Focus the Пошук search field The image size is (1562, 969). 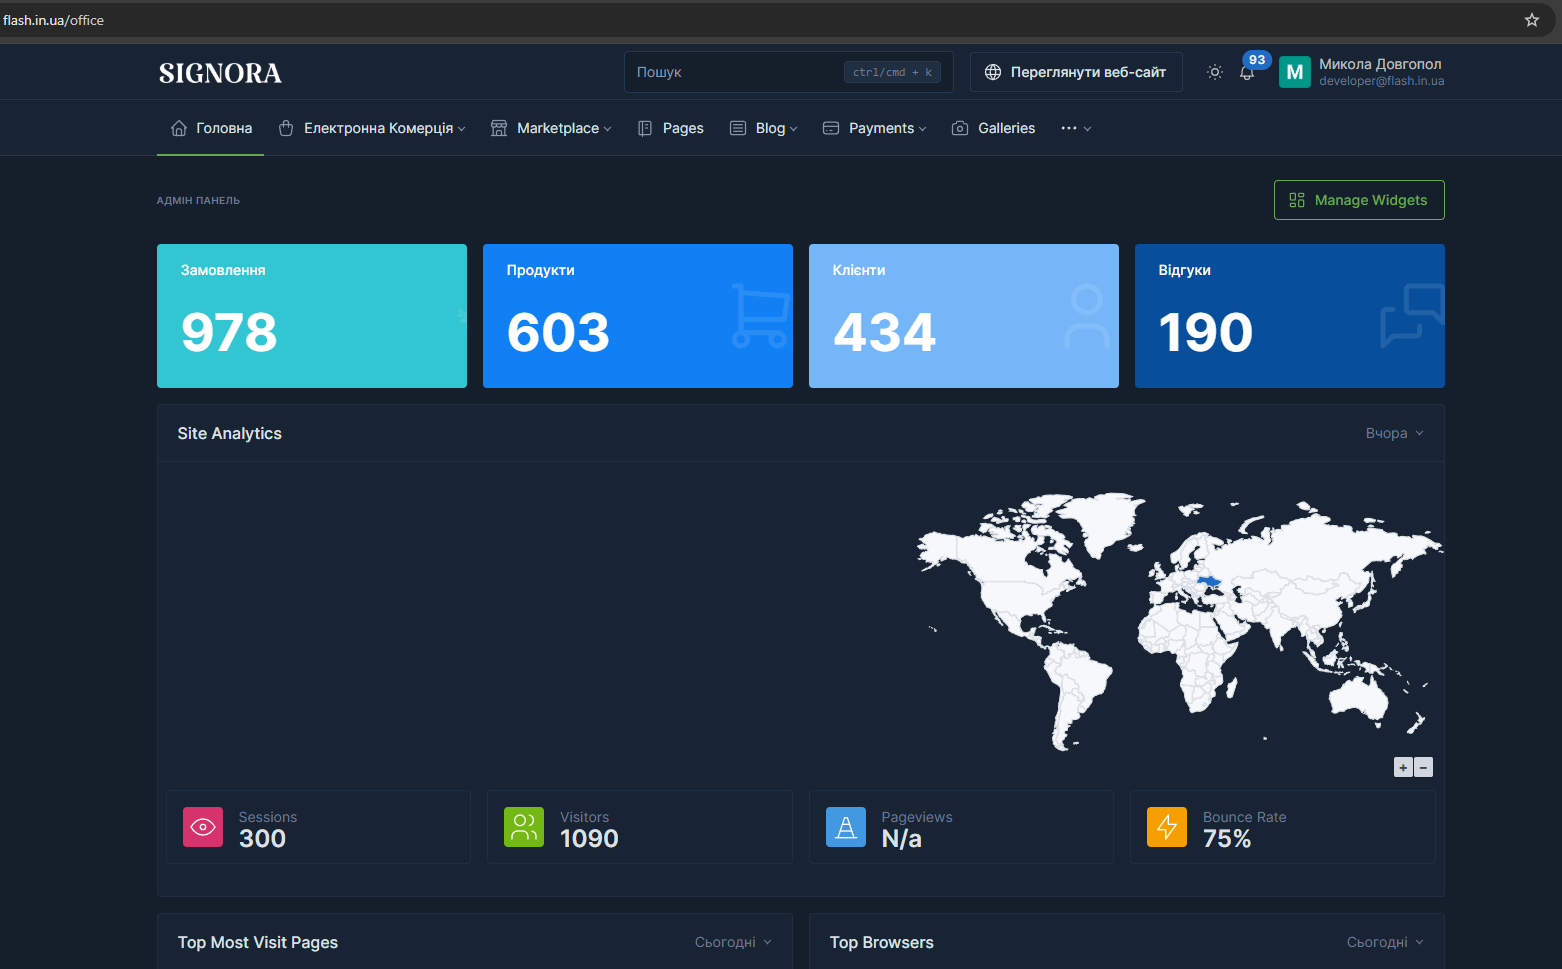[737, 72]
